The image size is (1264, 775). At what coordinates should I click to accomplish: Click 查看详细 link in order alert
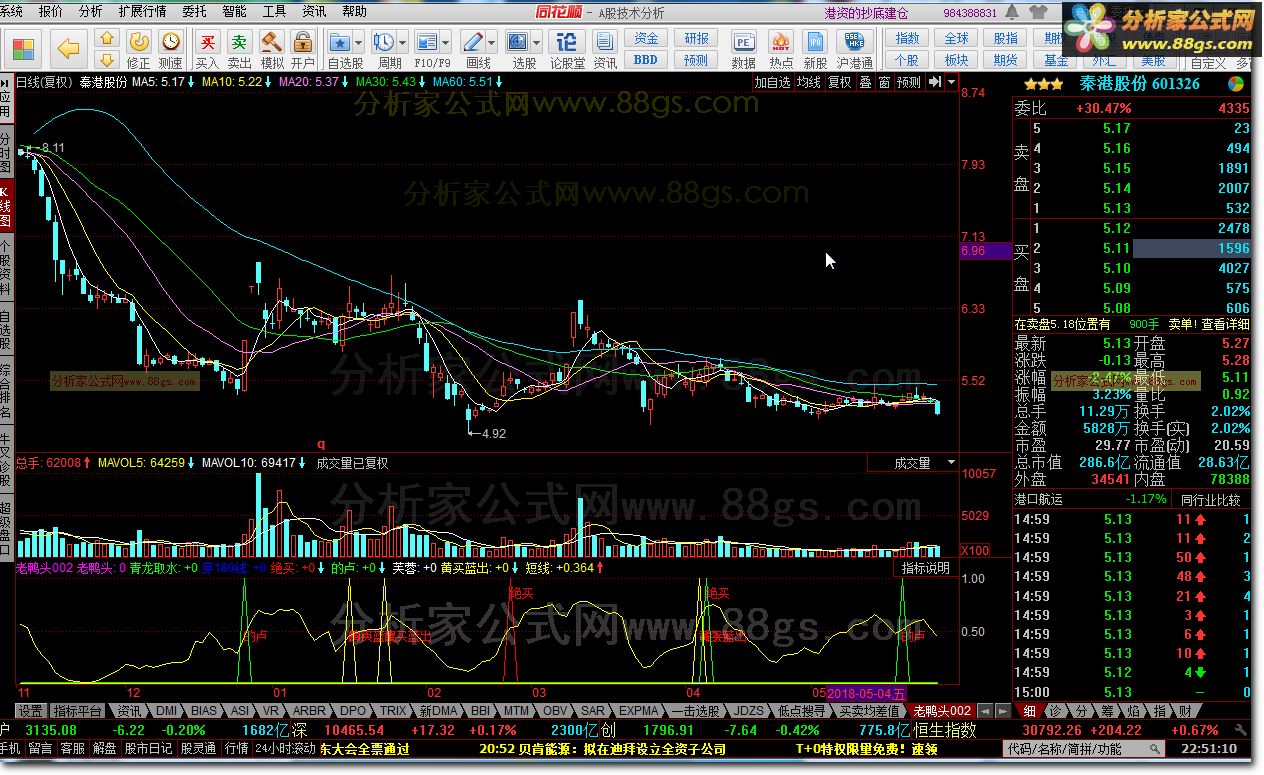pos(1225,324)
